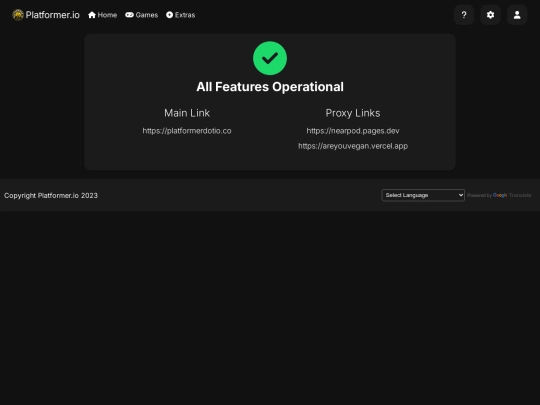Viewport: 540px width, 405px height.
Task: Open the Extras nav item
Action: coord(180,15)
